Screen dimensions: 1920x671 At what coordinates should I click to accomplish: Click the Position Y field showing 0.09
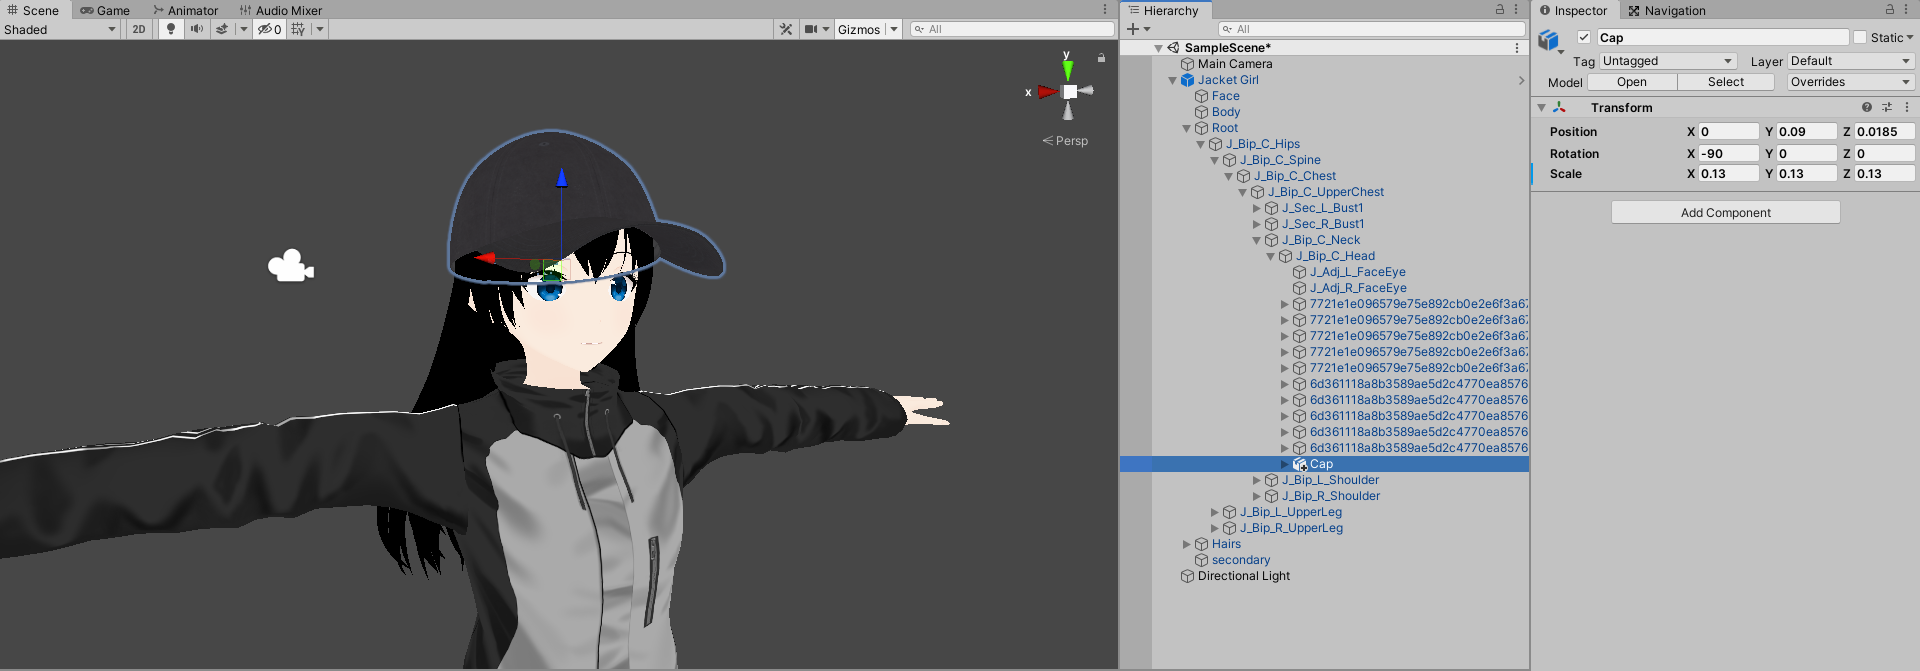click(1806, 131)
